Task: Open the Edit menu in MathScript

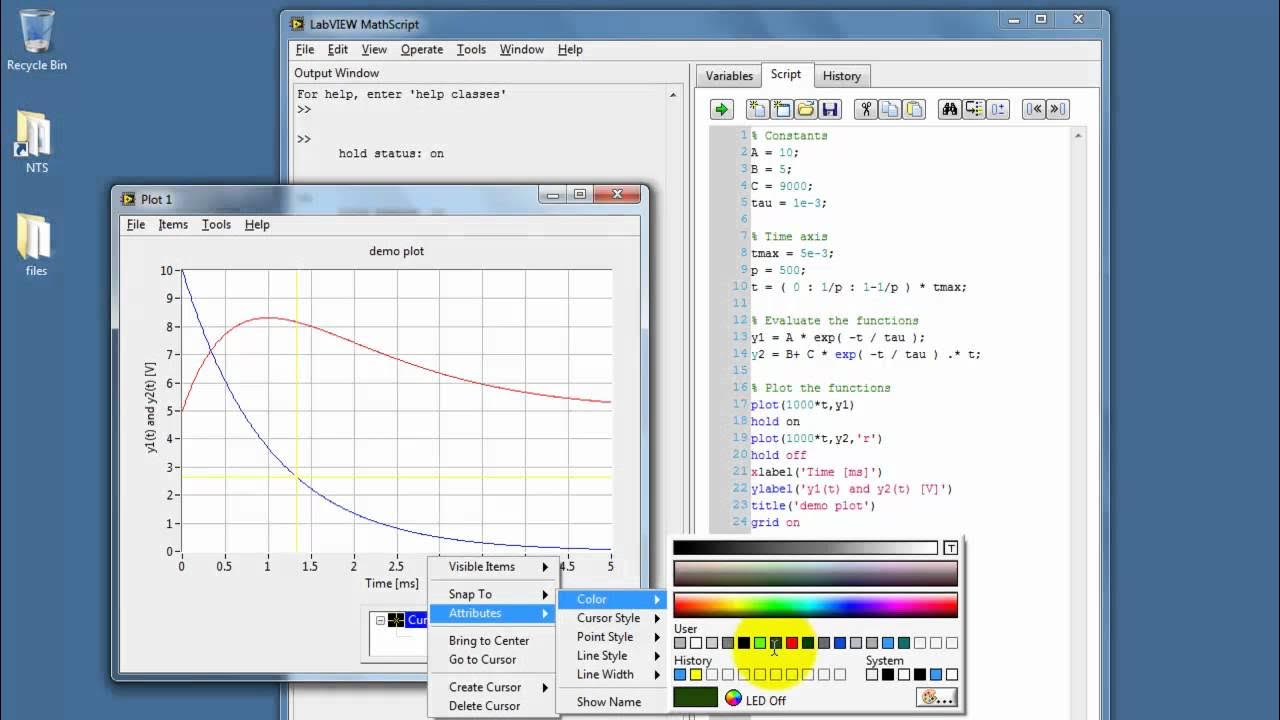Action: click(x=338, y=49)
